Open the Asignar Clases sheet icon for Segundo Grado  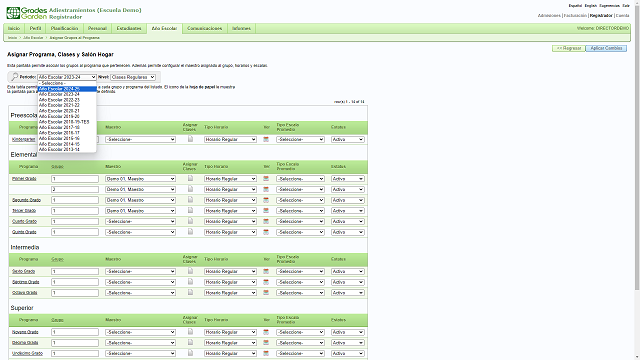tap(190, 200)
